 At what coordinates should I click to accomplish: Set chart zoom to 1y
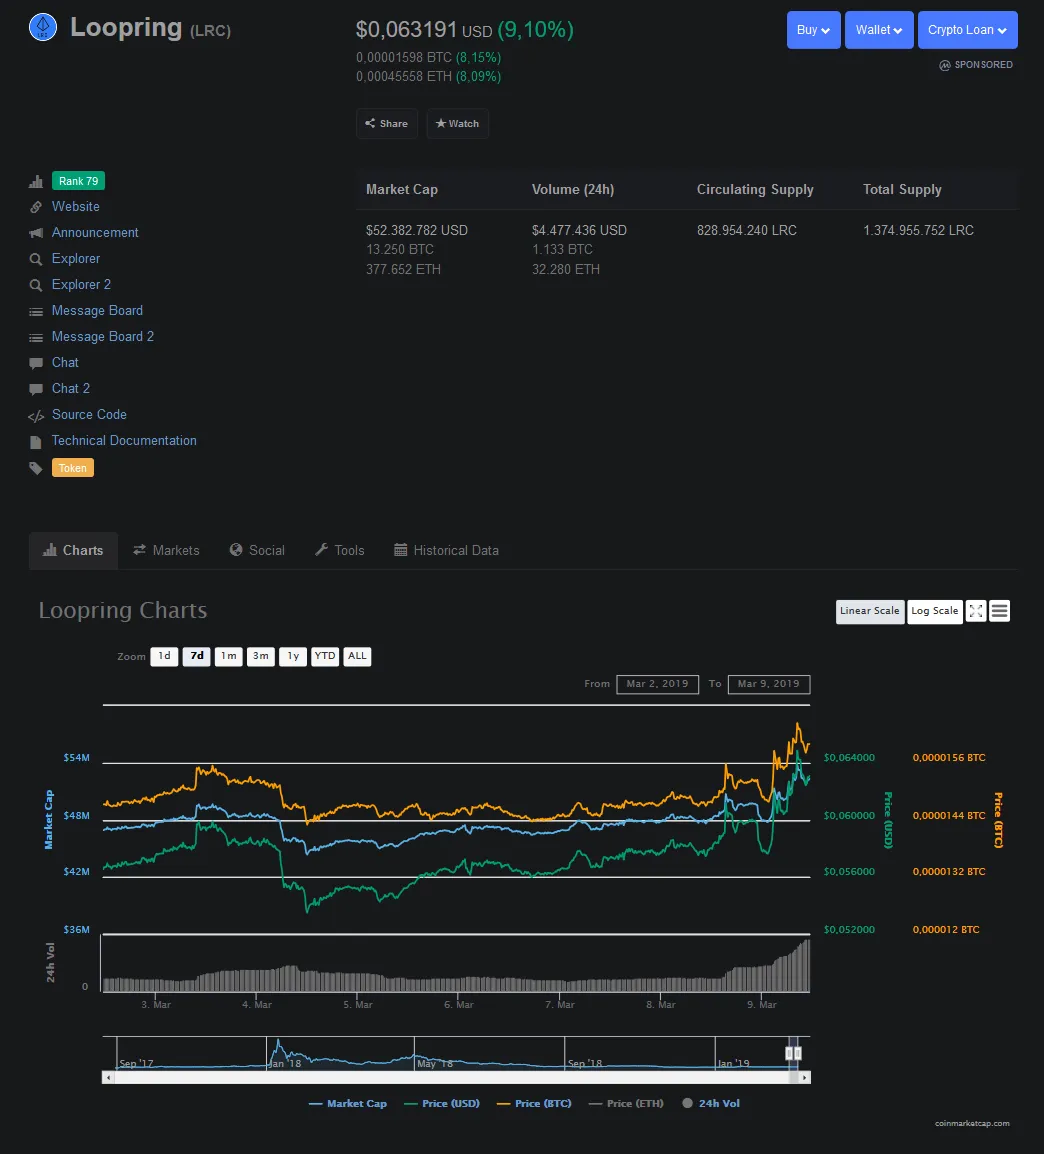[x=293, y=656]
